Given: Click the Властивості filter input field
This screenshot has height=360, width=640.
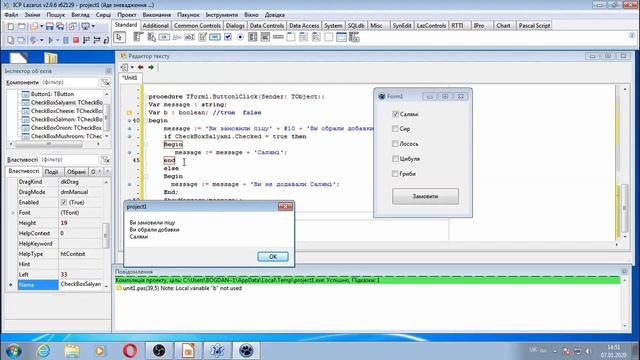Looking at the screenshot, I should pos(70,160).
